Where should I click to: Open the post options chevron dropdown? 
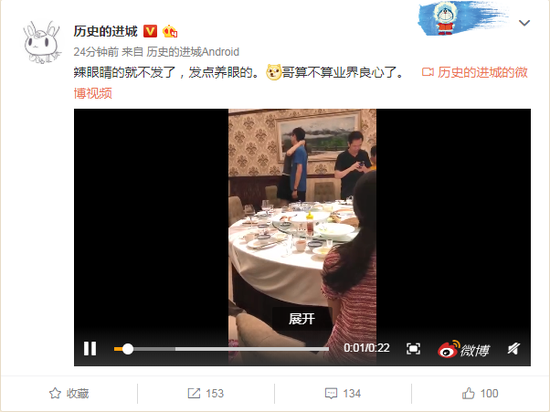coord(524,23)
